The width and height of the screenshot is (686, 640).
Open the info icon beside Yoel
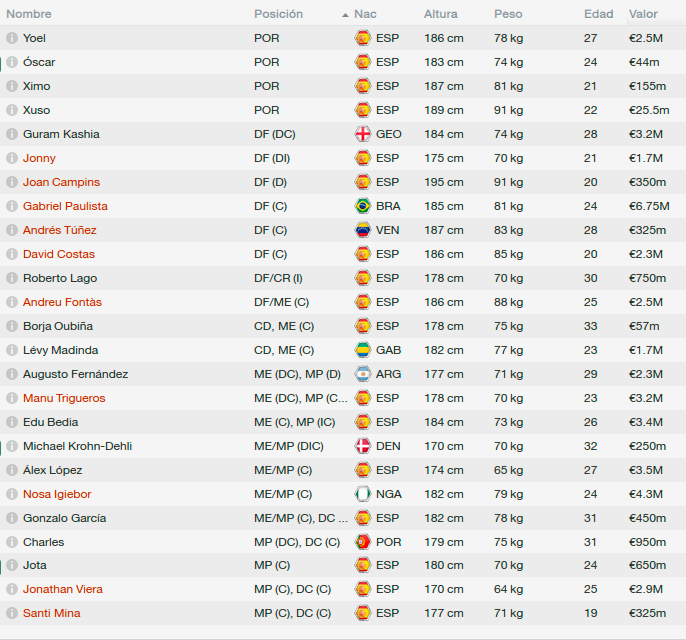pos(12,38)
